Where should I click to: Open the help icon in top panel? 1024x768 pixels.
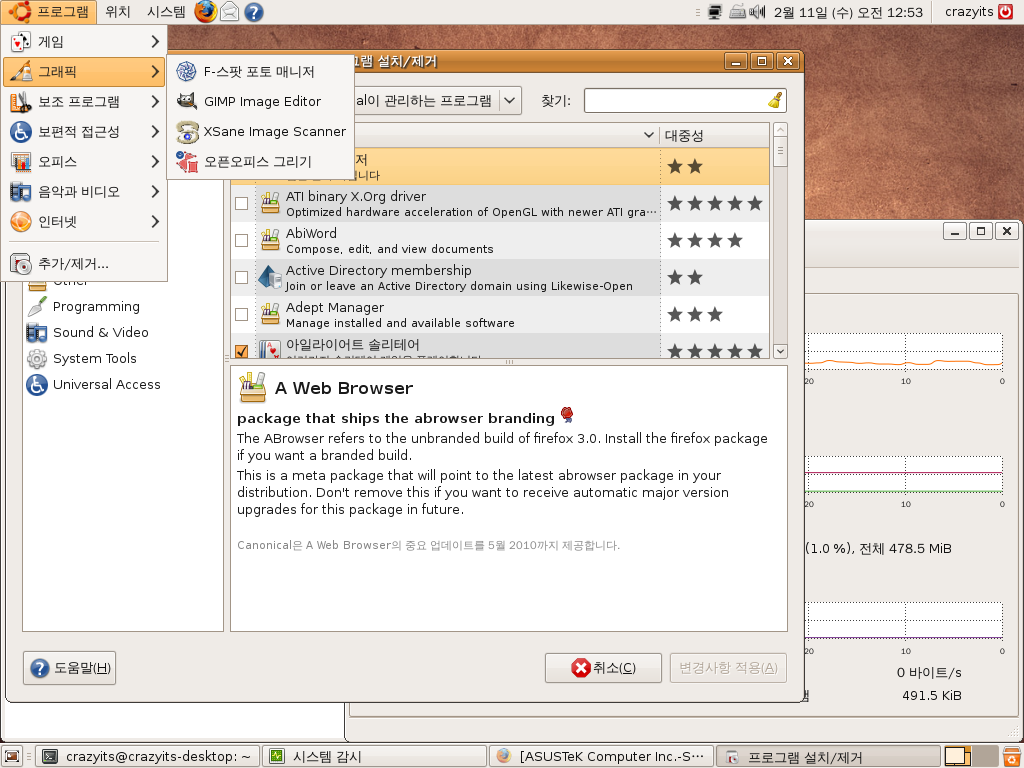click(253, 12)
